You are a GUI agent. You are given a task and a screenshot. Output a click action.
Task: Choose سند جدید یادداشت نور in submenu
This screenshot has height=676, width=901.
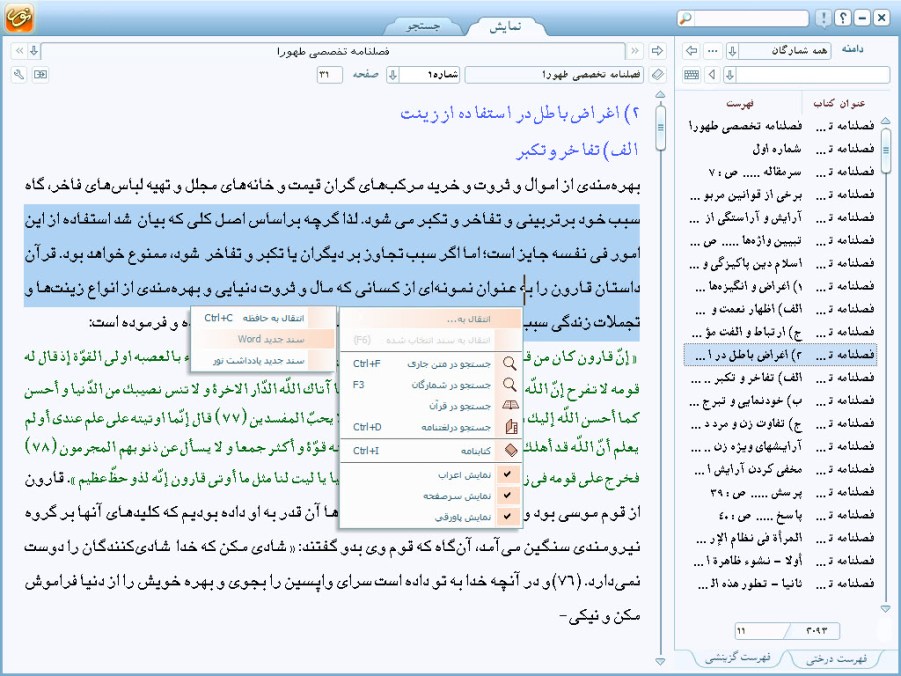point(263,360)
